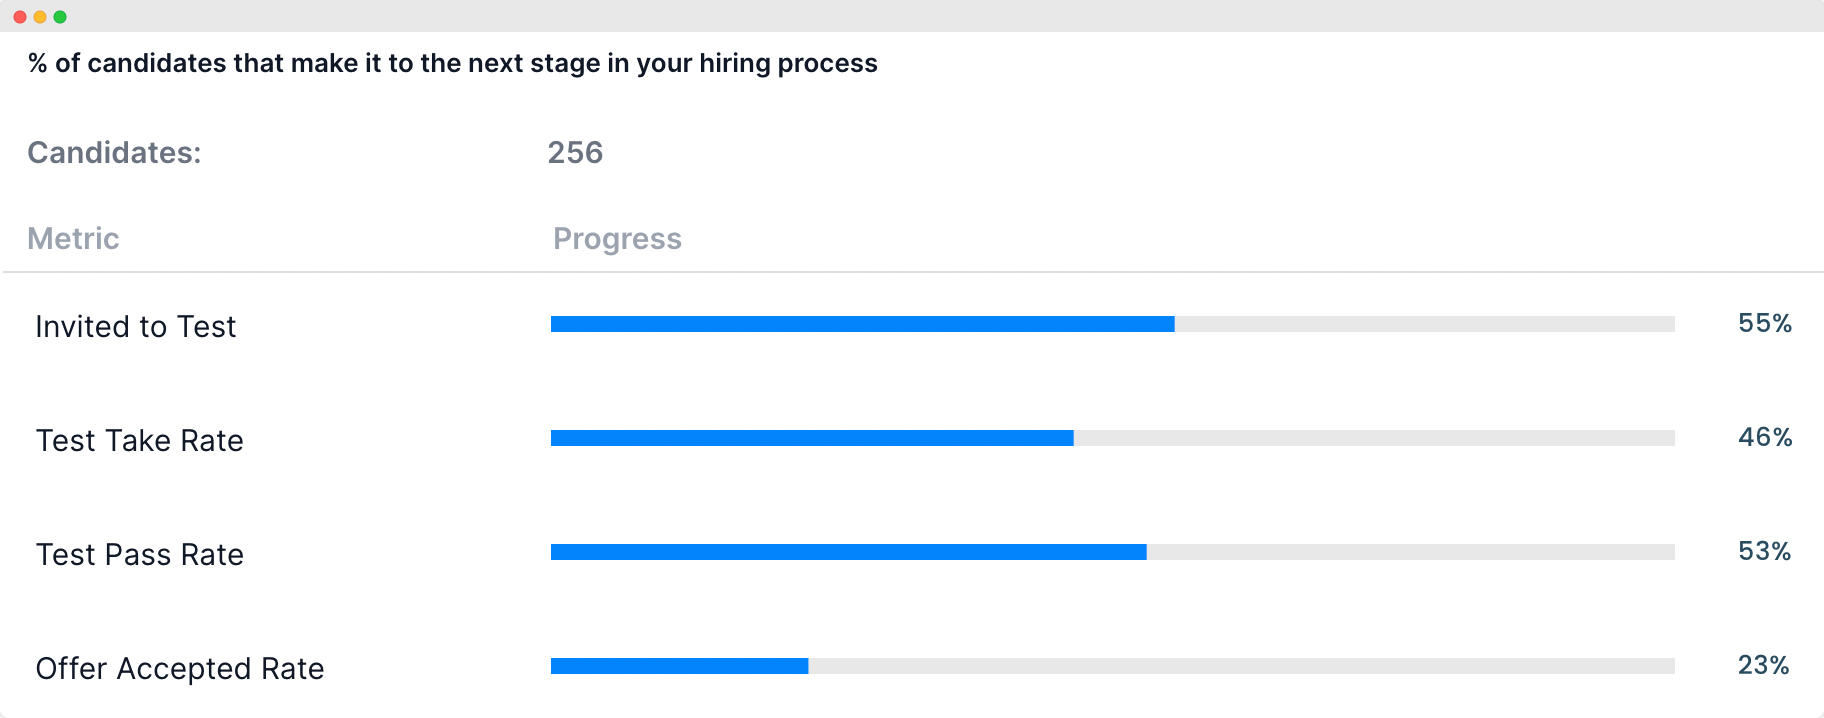Click the 53% value for Test Pass Rate
Screen dimensions: 1824x718
[1765, 551]
